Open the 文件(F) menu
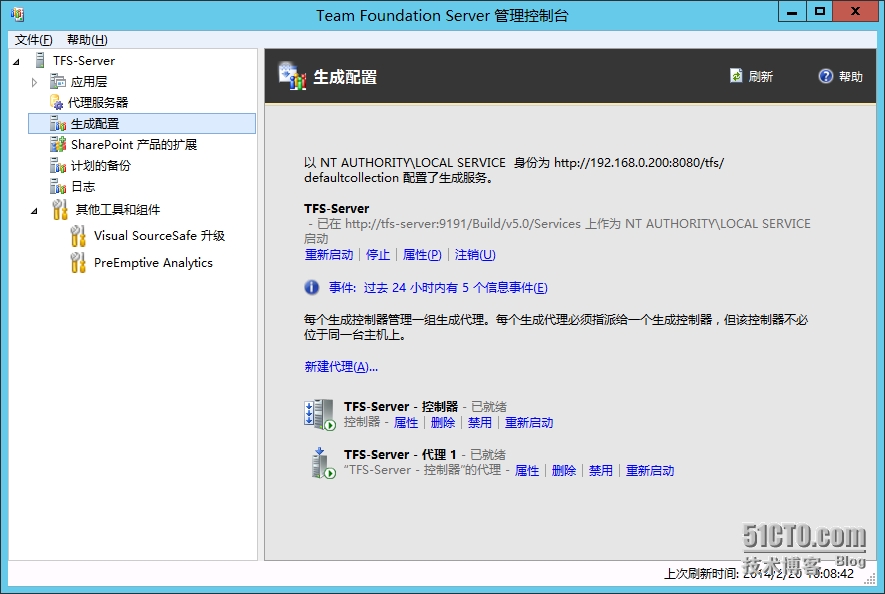 click(33, 40)
